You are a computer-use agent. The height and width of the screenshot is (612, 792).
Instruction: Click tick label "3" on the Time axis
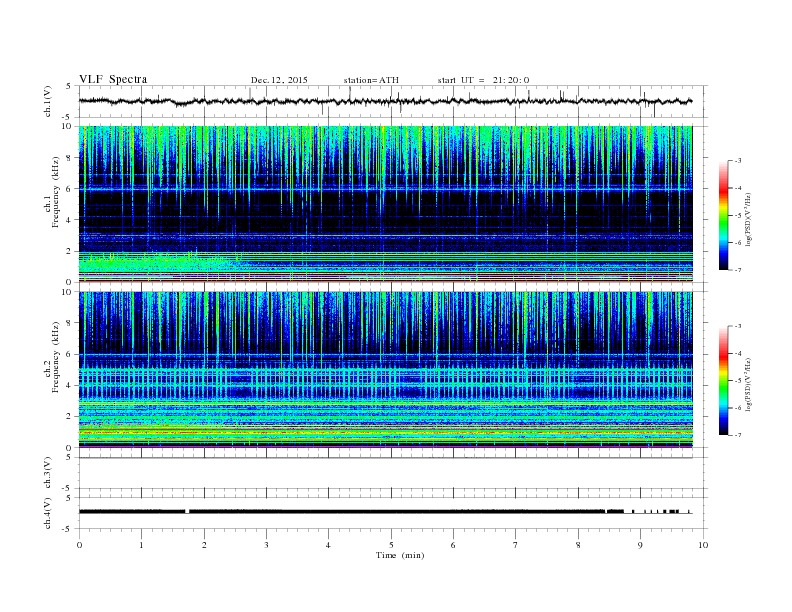pyautogui.click(x=266, y=545)
